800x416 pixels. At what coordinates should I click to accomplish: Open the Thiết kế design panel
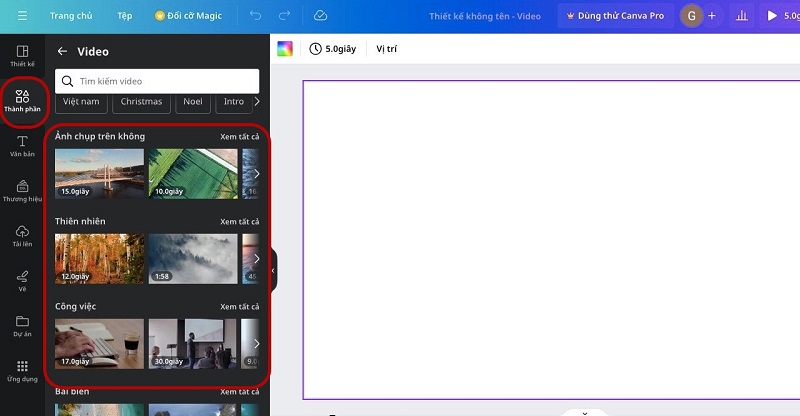click(x=22, y=56)
